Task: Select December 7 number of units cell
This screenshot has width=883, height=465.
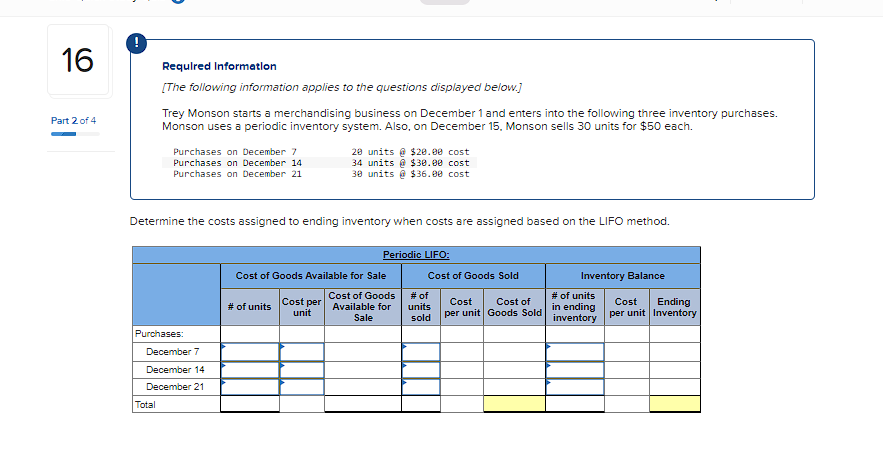Action: [x=250, y=352]
